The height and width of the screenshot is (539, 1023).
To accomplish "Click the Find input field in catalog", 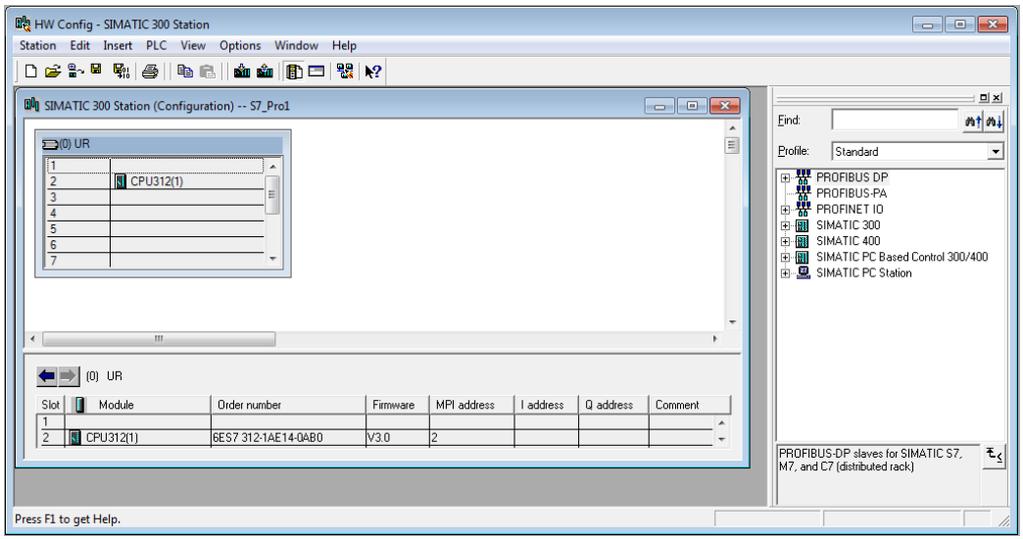I will [894, 120].
